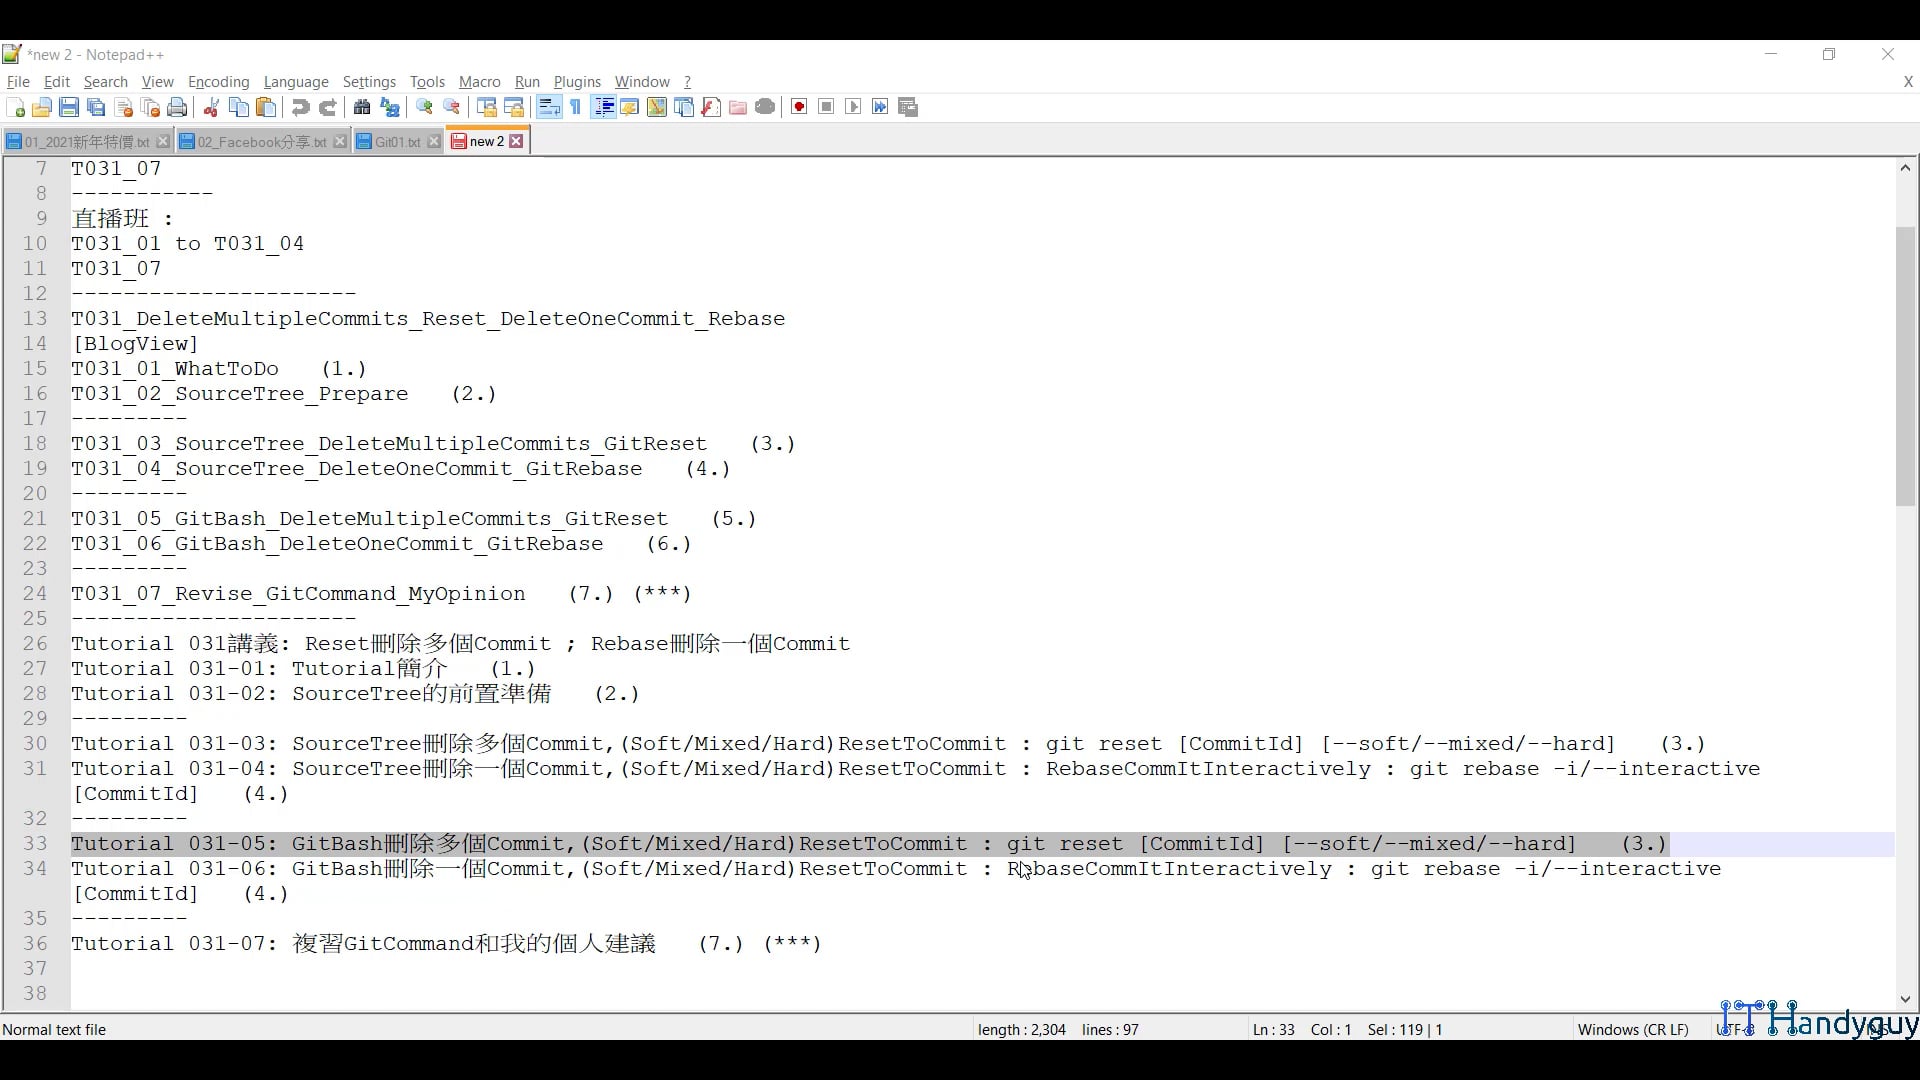1920x1080 pixels.
Task: Click the vertical scrollbar down arrow
Action: 1905,999
